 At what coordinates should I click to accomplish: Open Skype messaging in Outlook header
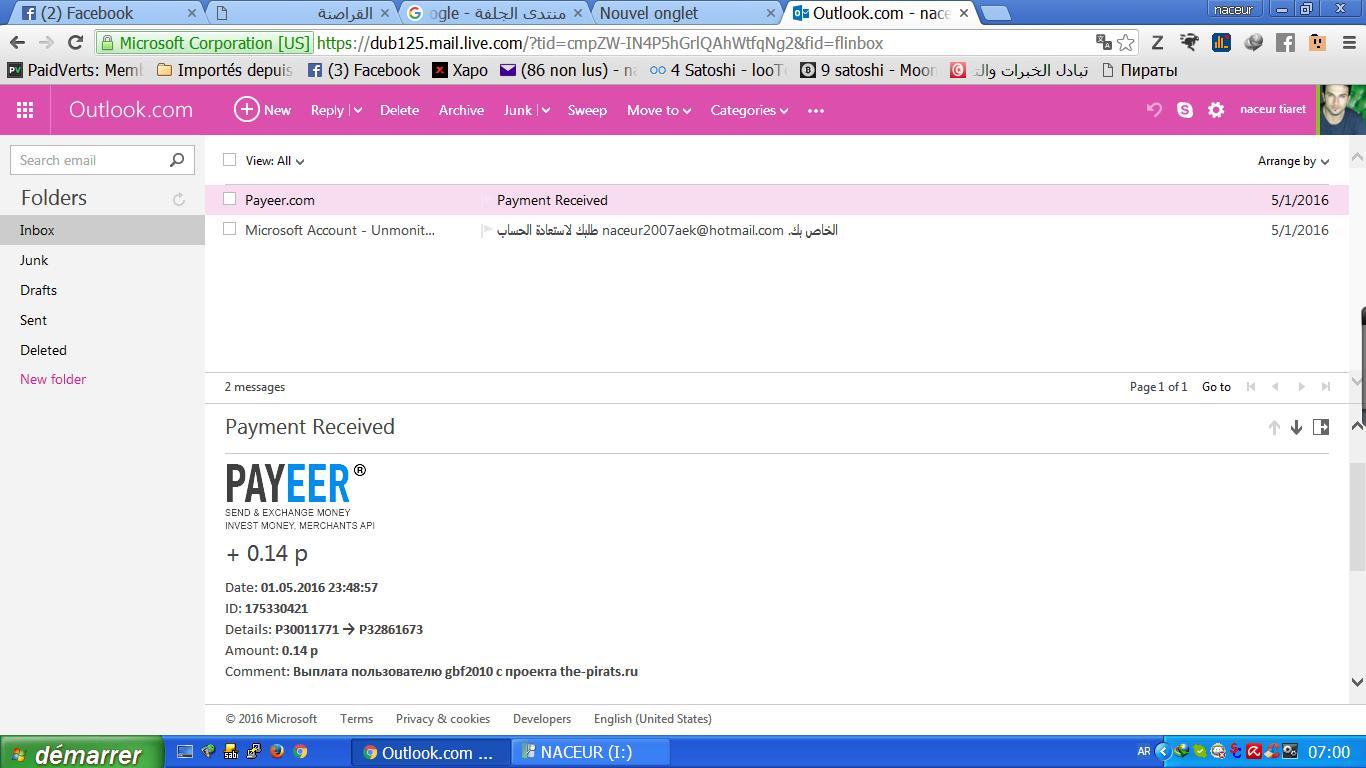point(1185,110)
